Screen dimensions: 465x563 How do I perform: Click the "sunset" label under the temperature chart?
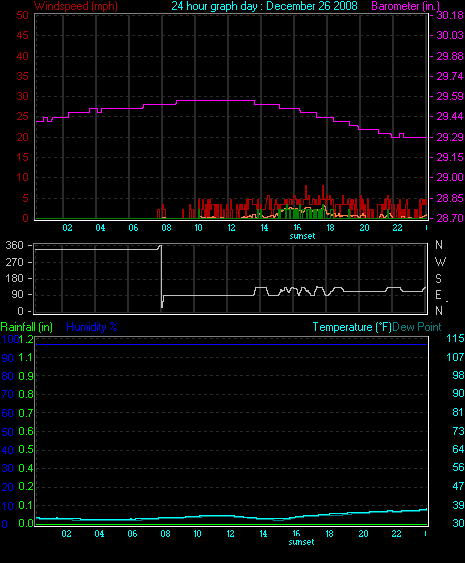301,542
